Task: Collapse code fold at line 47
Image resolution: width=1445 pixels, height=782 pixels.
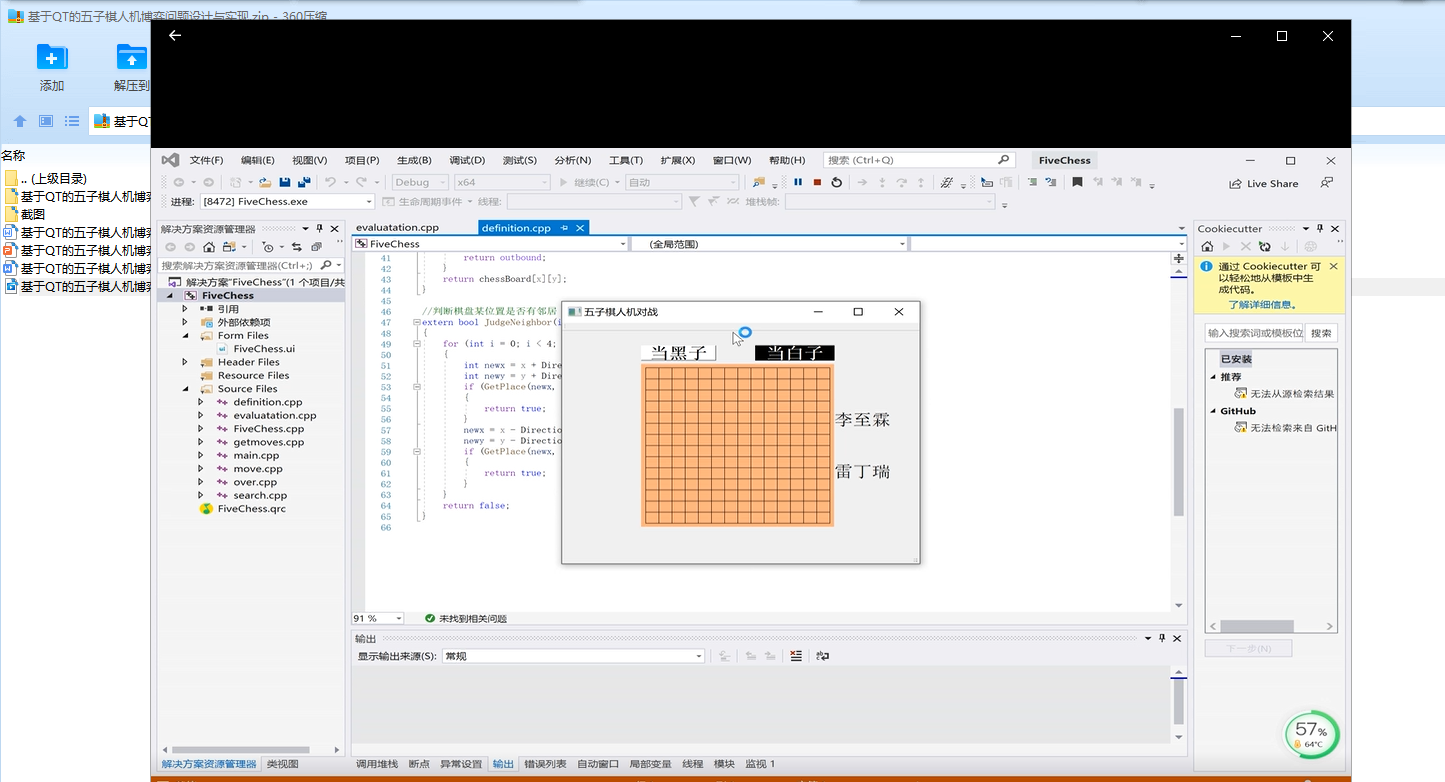Action: [417, 322]
